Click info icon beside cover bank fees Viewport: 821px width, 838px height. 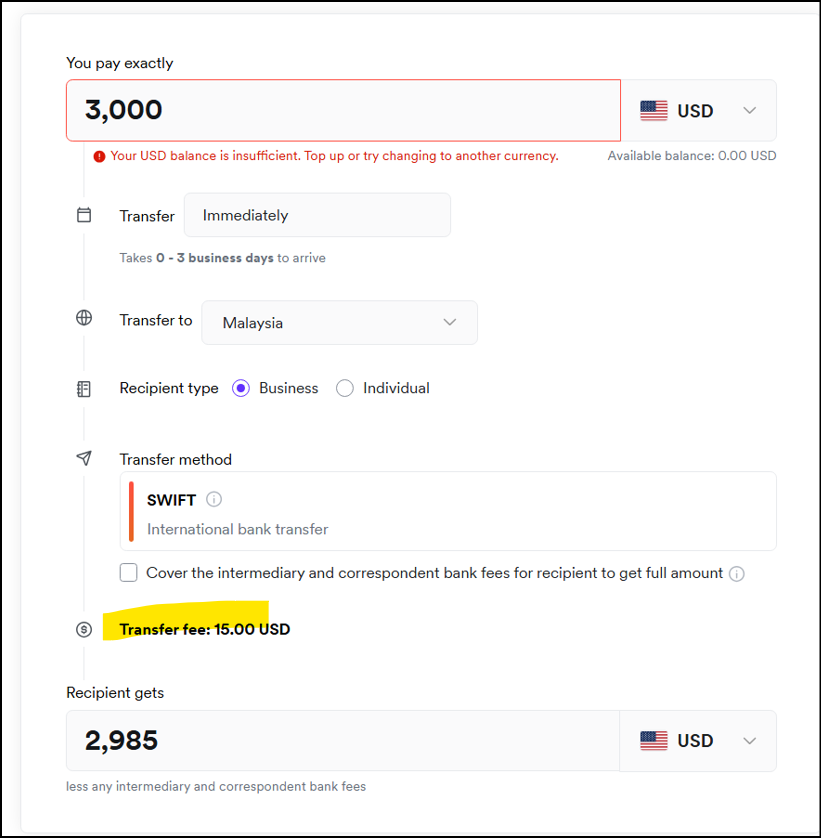[737, 574]
